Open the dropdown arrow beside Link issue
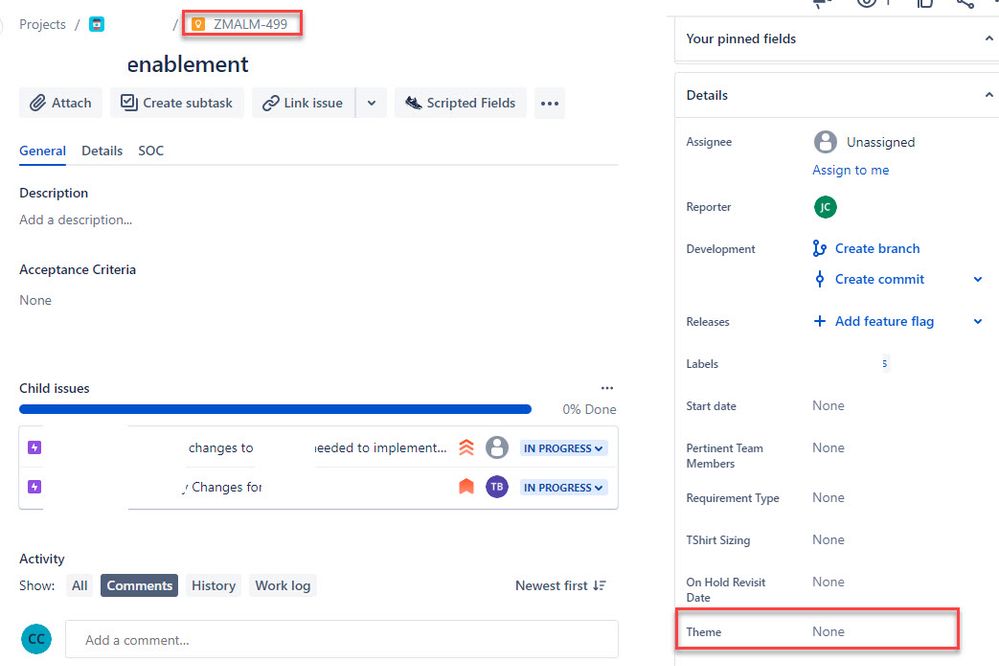The width and height of the screenshot is (999, 666). (x=371, y=103)
